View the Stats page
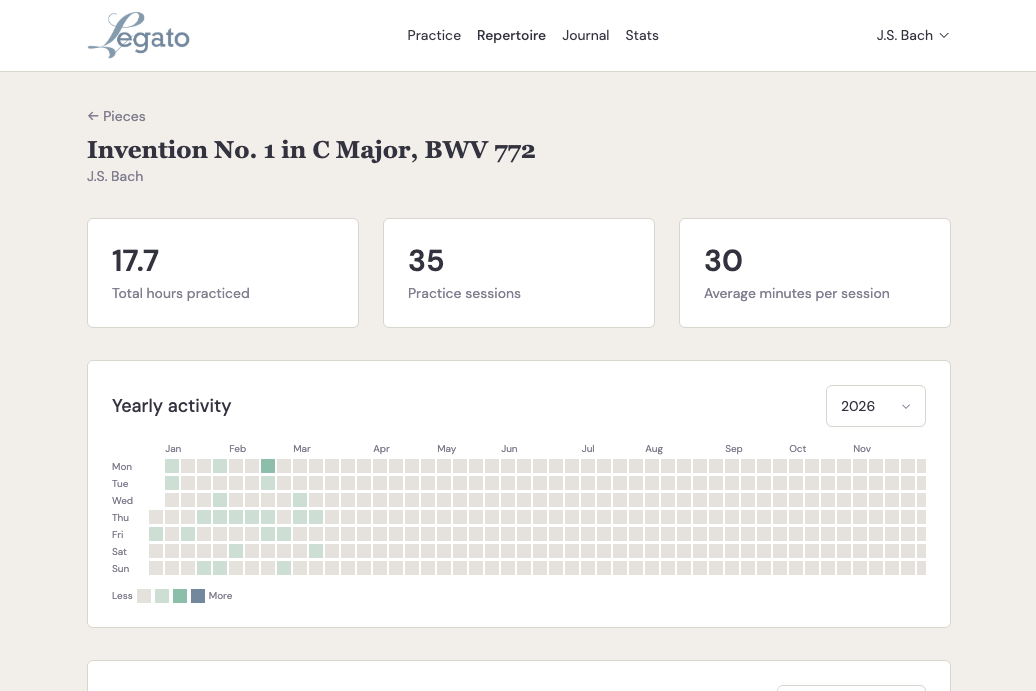 (642, 35)
